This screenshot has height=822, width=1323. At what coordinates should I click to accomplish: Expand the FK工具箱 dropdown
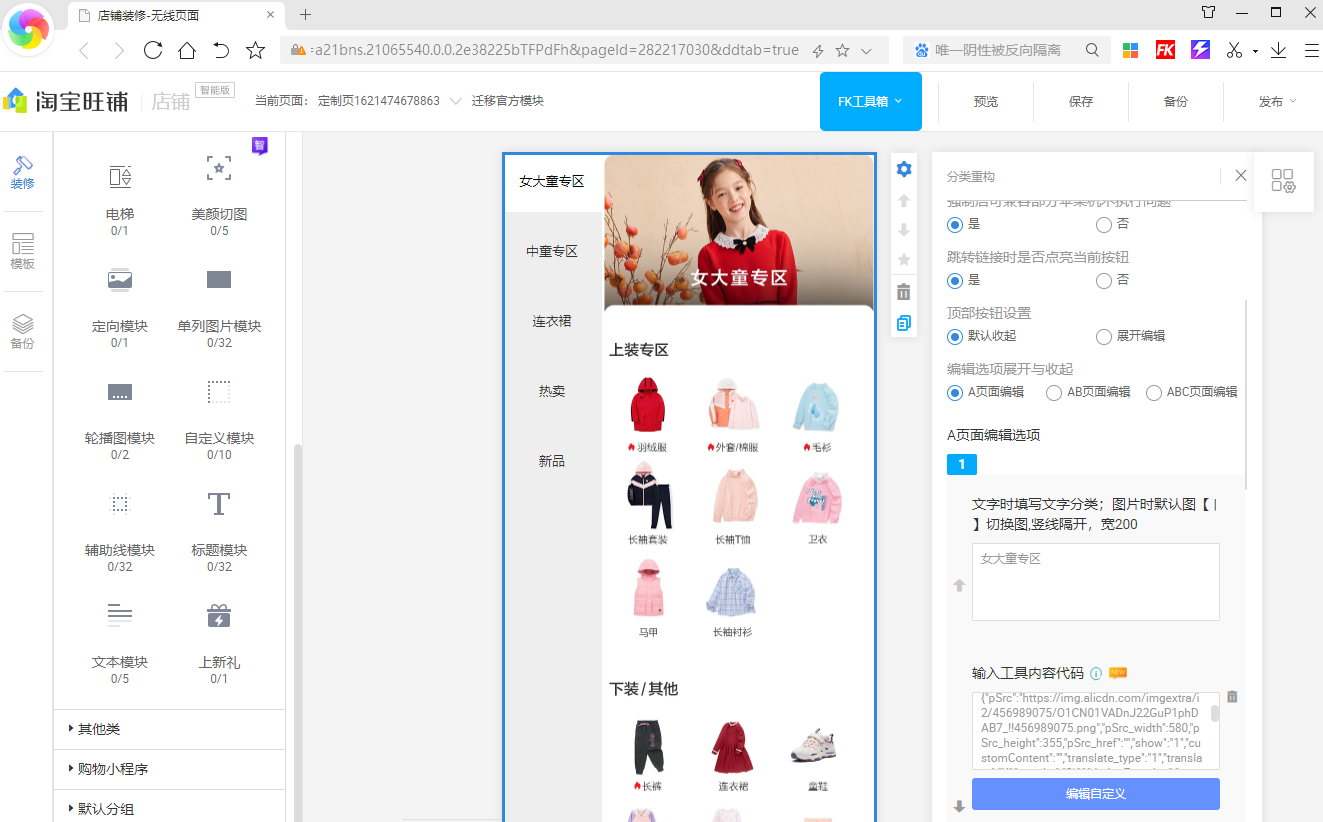click(x=870, y=101)
